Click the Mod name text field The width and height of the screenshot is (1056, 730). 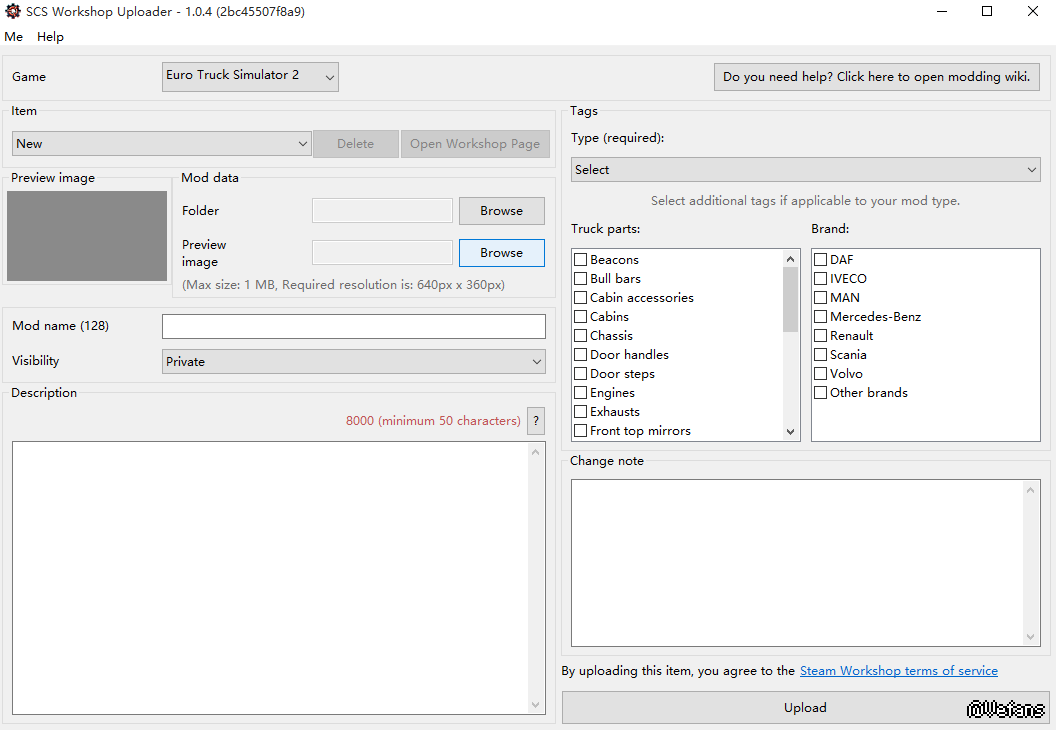(353, 326)
